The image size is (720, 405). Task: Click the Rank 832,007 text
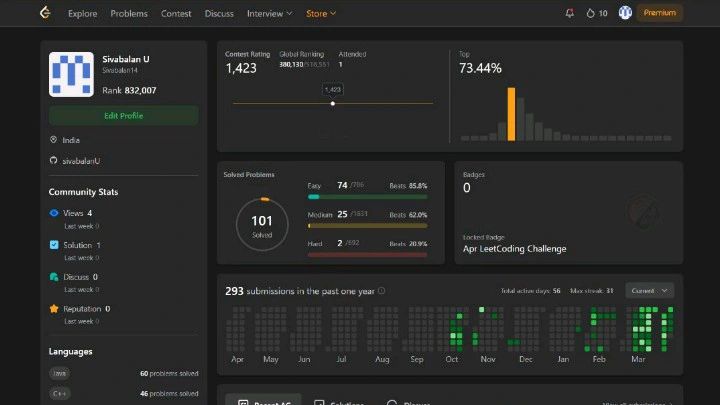(x=129, y=90)
